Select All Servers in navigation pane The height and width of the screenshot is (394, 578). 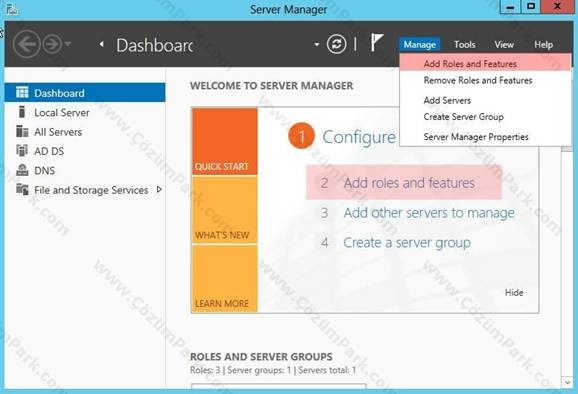tap(85, 132)
